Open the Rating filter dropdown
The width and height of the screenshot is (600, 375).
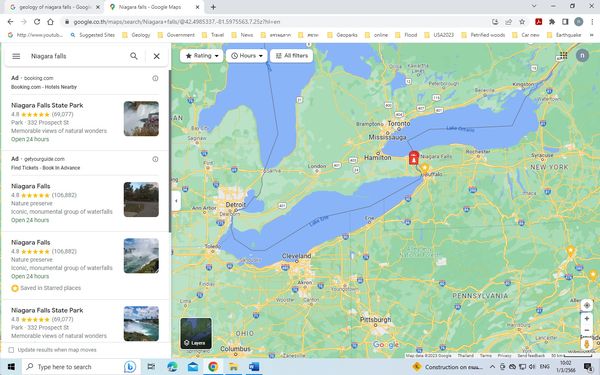202,56
